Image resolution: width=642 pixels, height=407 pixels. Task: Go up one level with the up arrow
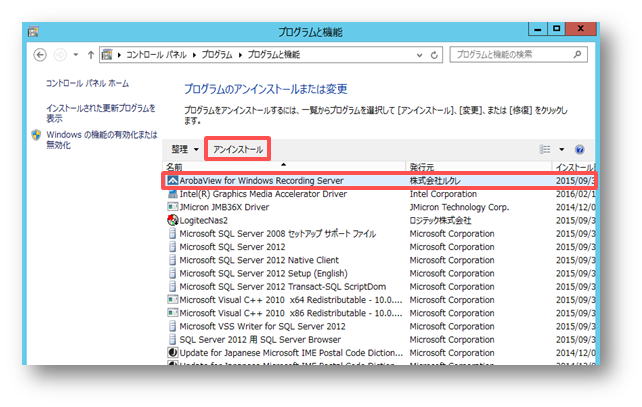(91, 54)
